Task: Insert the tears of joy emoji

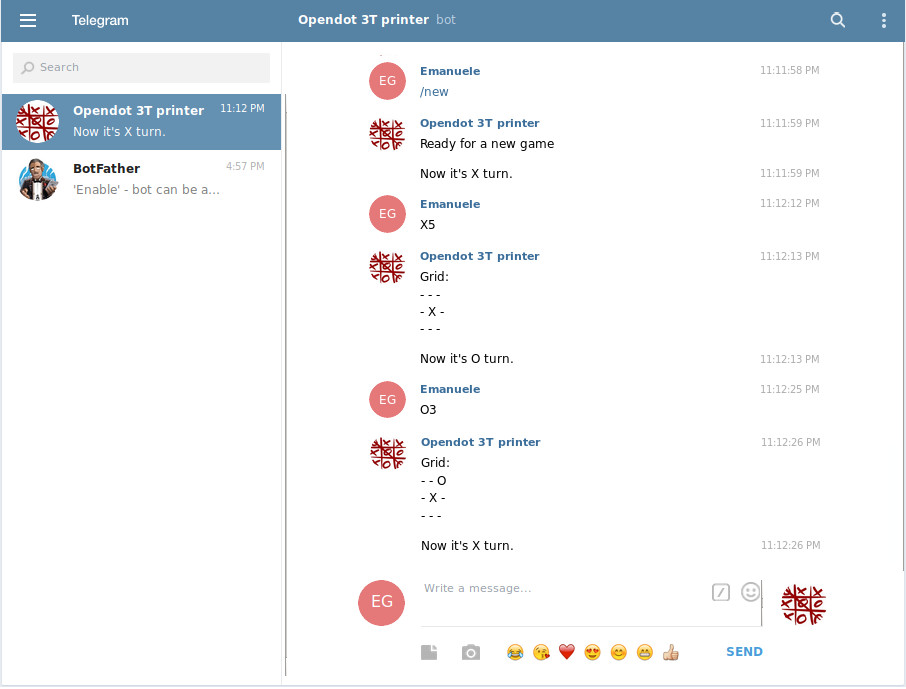Action: tap(515, 653)
